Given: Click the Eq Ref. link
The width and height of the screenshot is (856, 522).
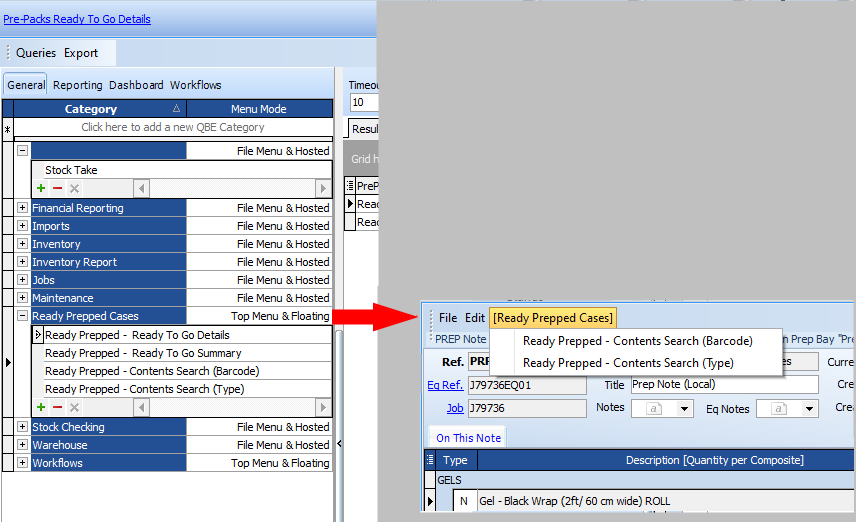Looking at the screenshot, I should click(x=445, y=385).
